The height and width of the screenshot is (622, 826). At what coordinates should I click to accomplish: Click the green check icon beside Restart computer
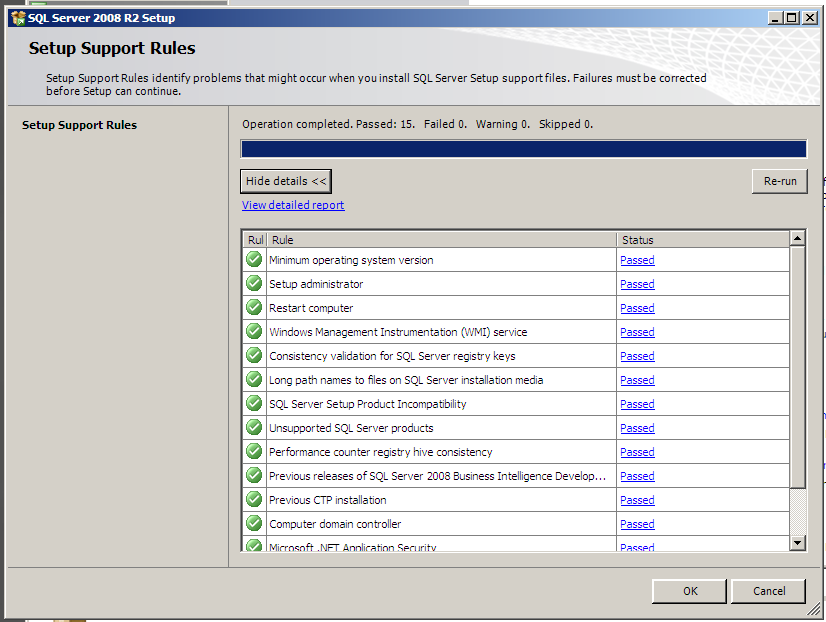254,307
